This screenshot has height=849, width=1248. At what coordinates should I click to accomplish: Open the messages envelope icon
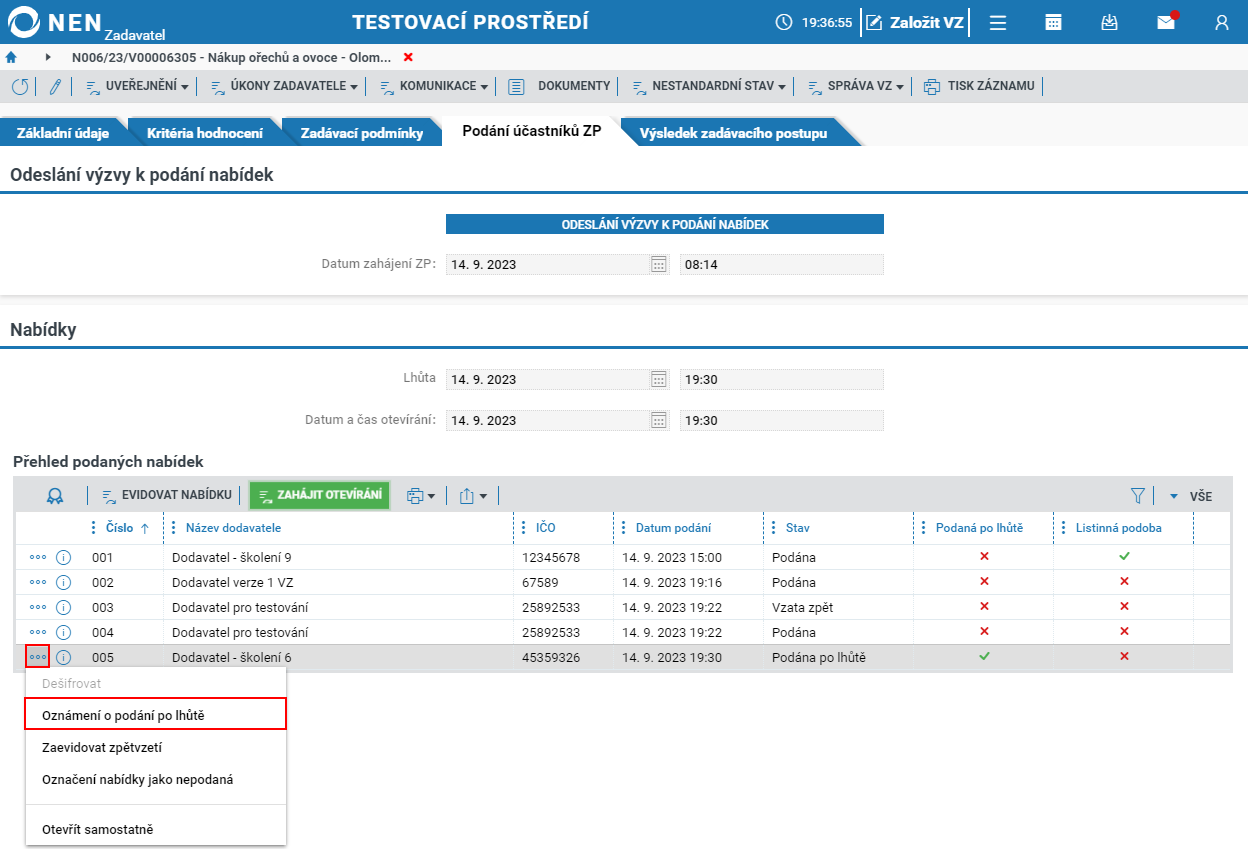coord(1166,22)
